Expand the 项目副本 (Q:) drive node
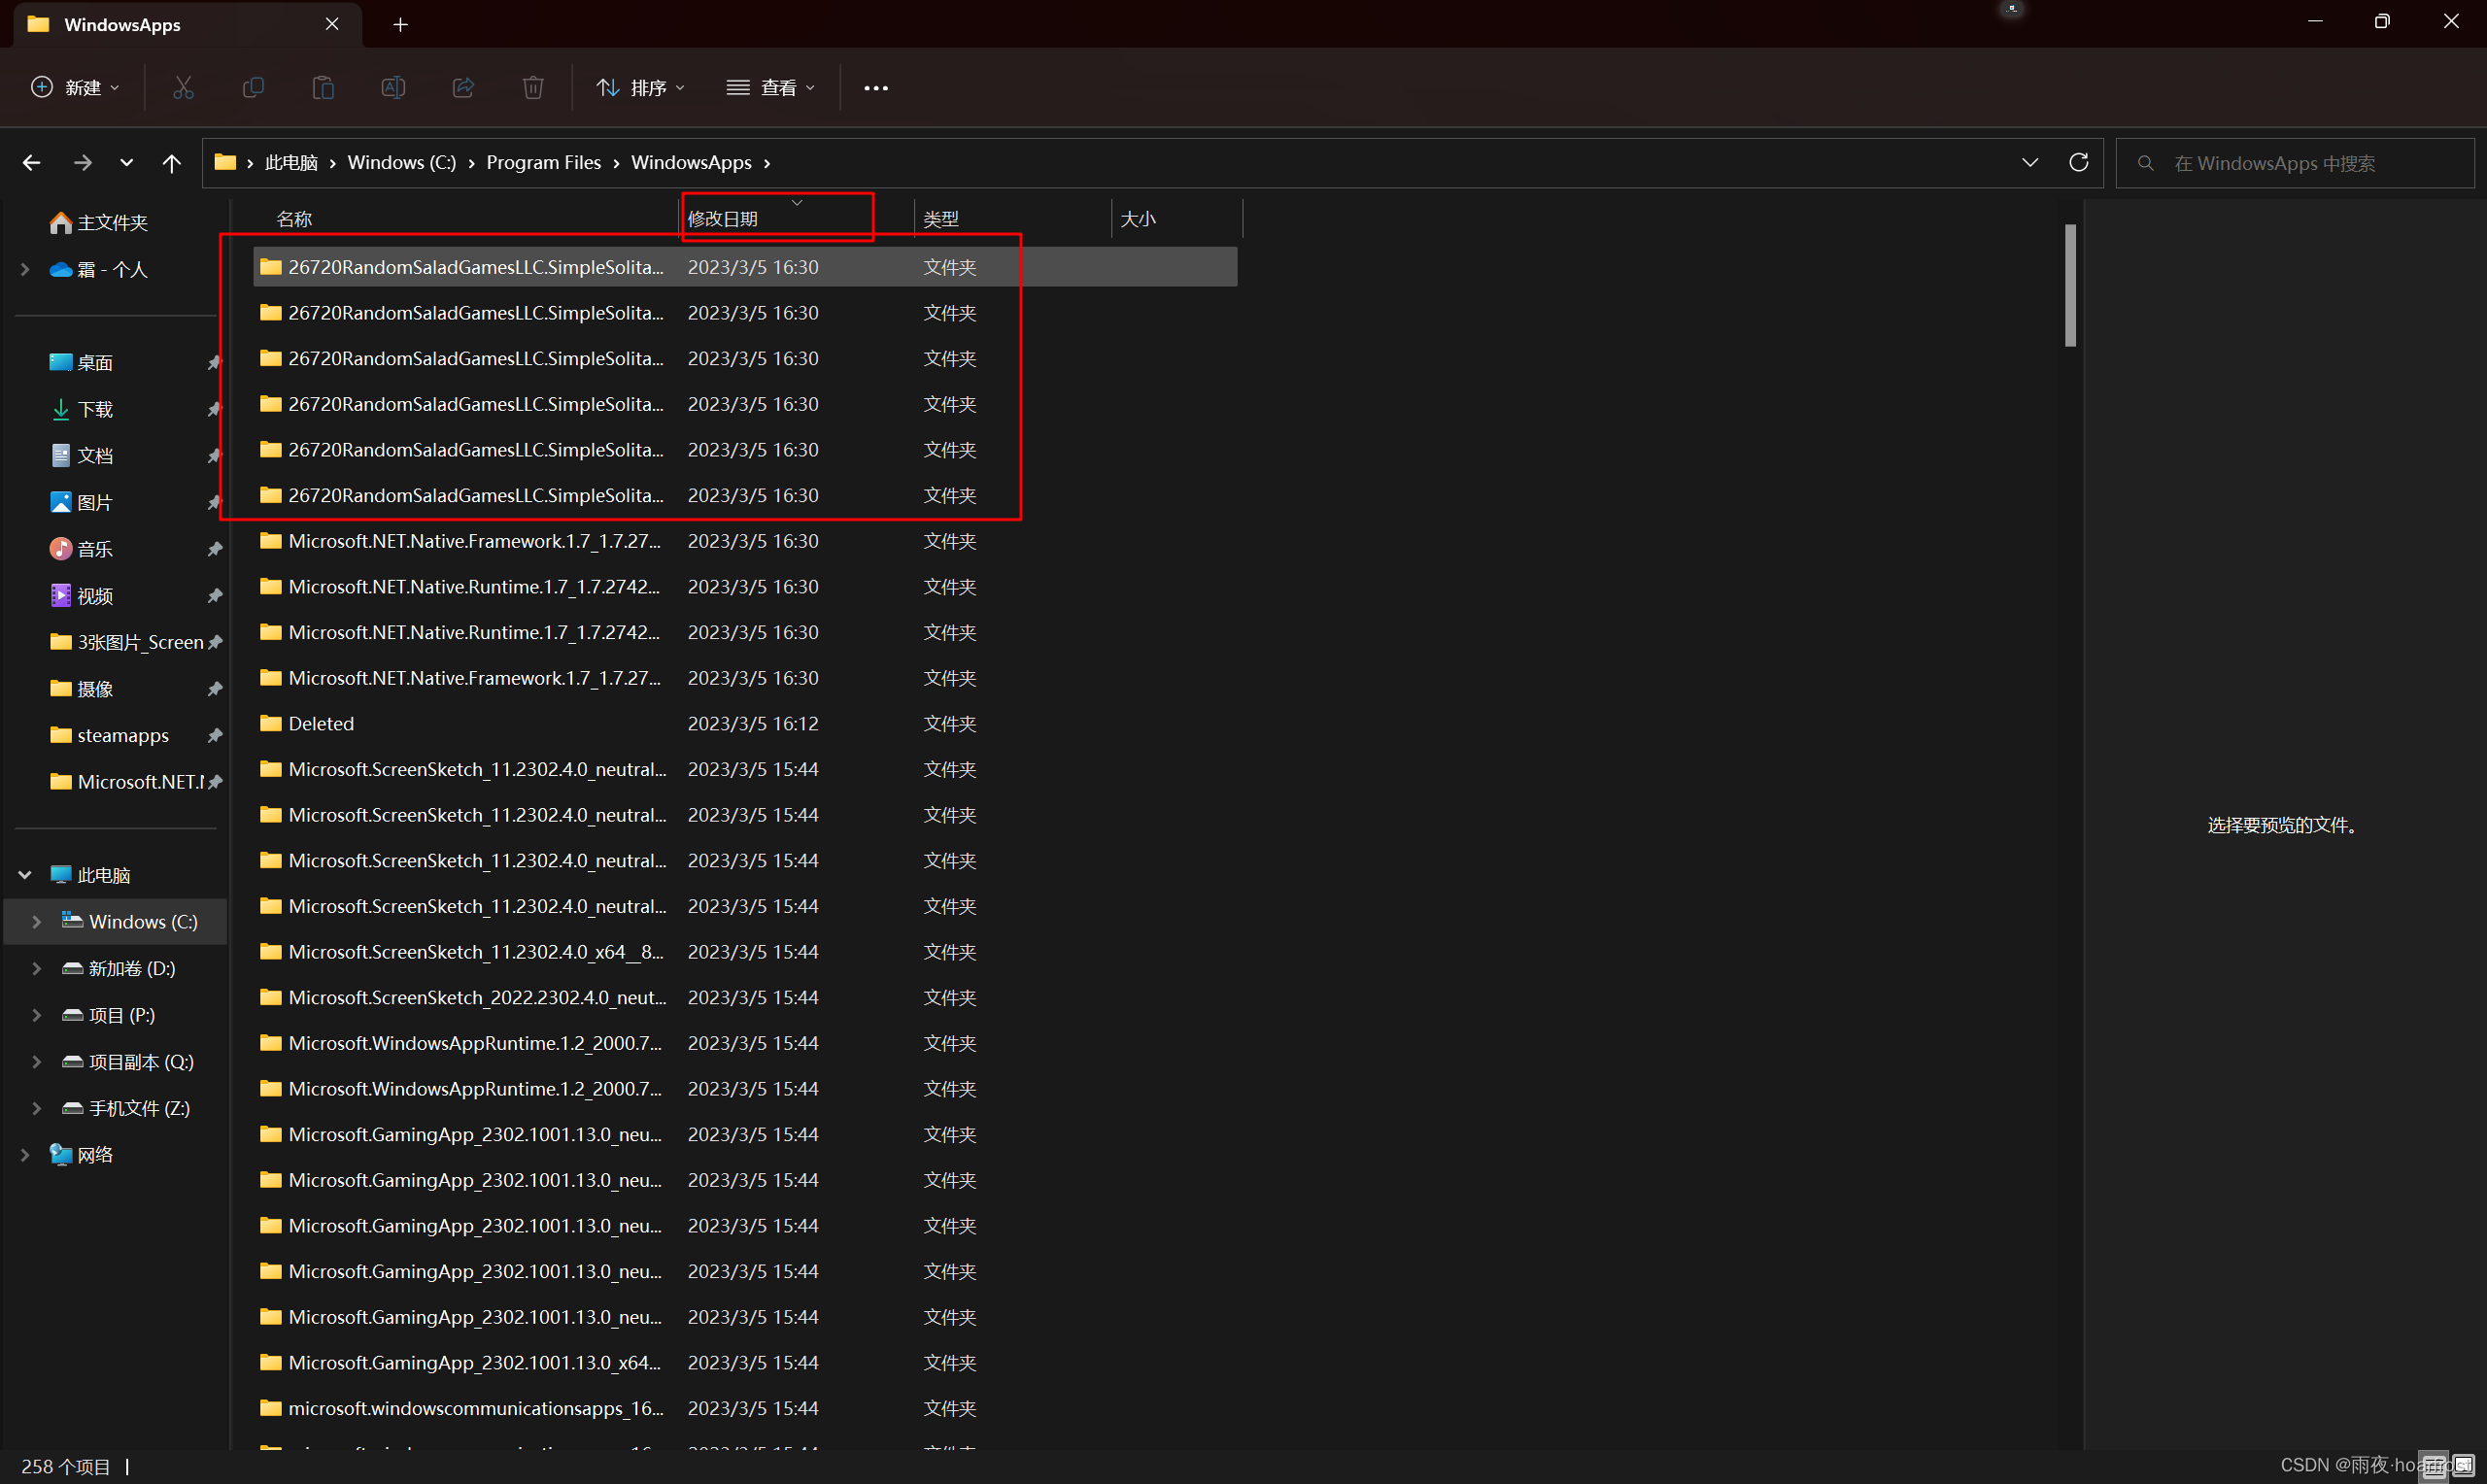This screenshot has height=1484, width=2487. pos(37,1062)
